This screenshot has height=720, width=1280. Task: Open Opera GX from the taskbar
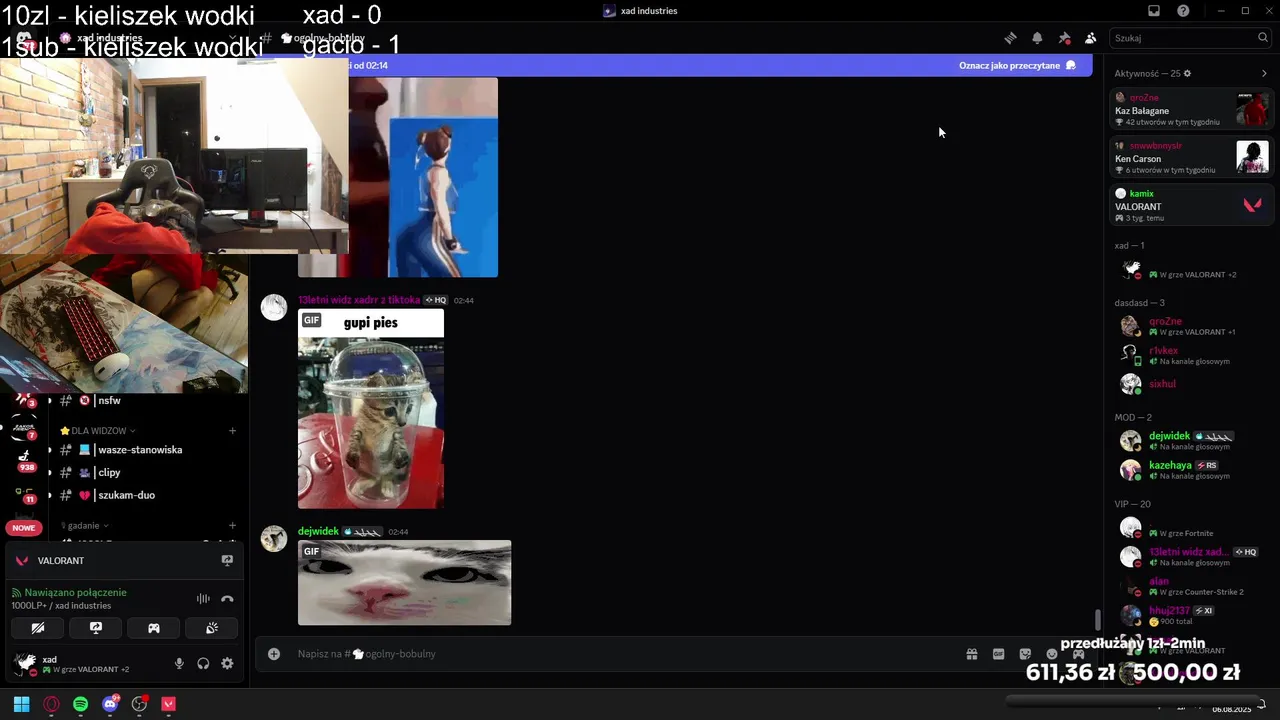tap(51, 704)
